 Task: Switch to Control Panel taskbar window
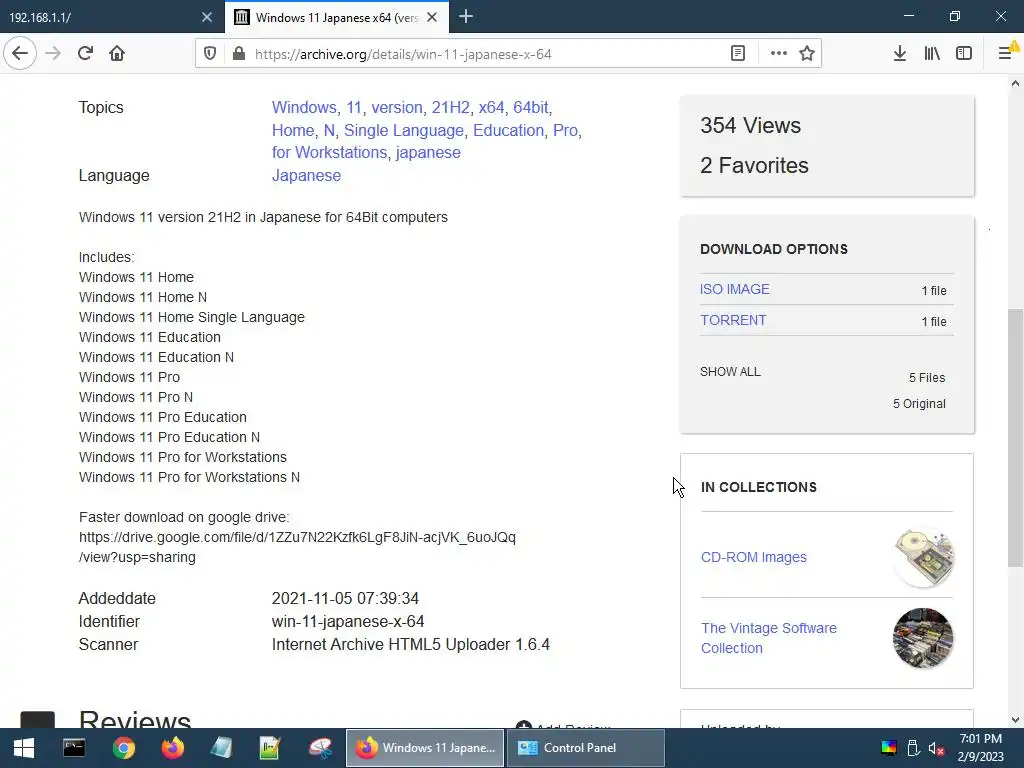tap(586, 748)
